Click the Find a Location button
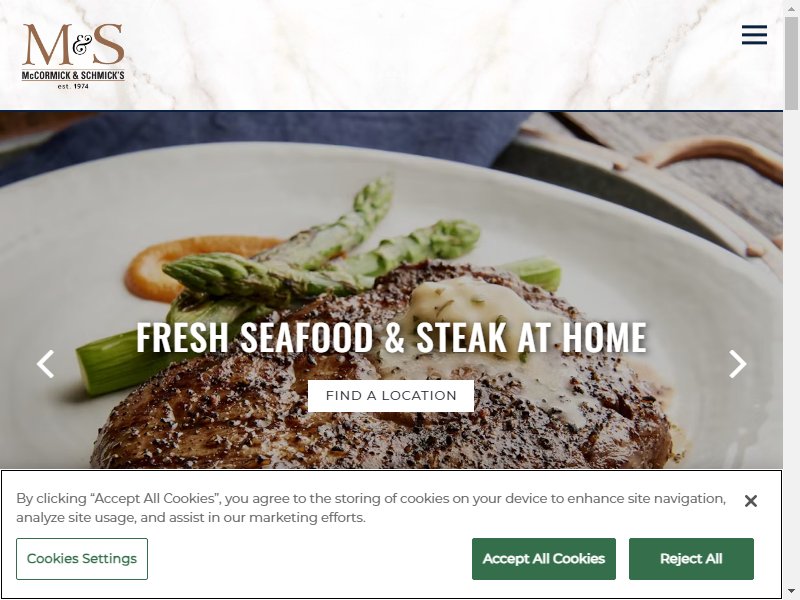The image size is (800, 600). click(391, 395)
